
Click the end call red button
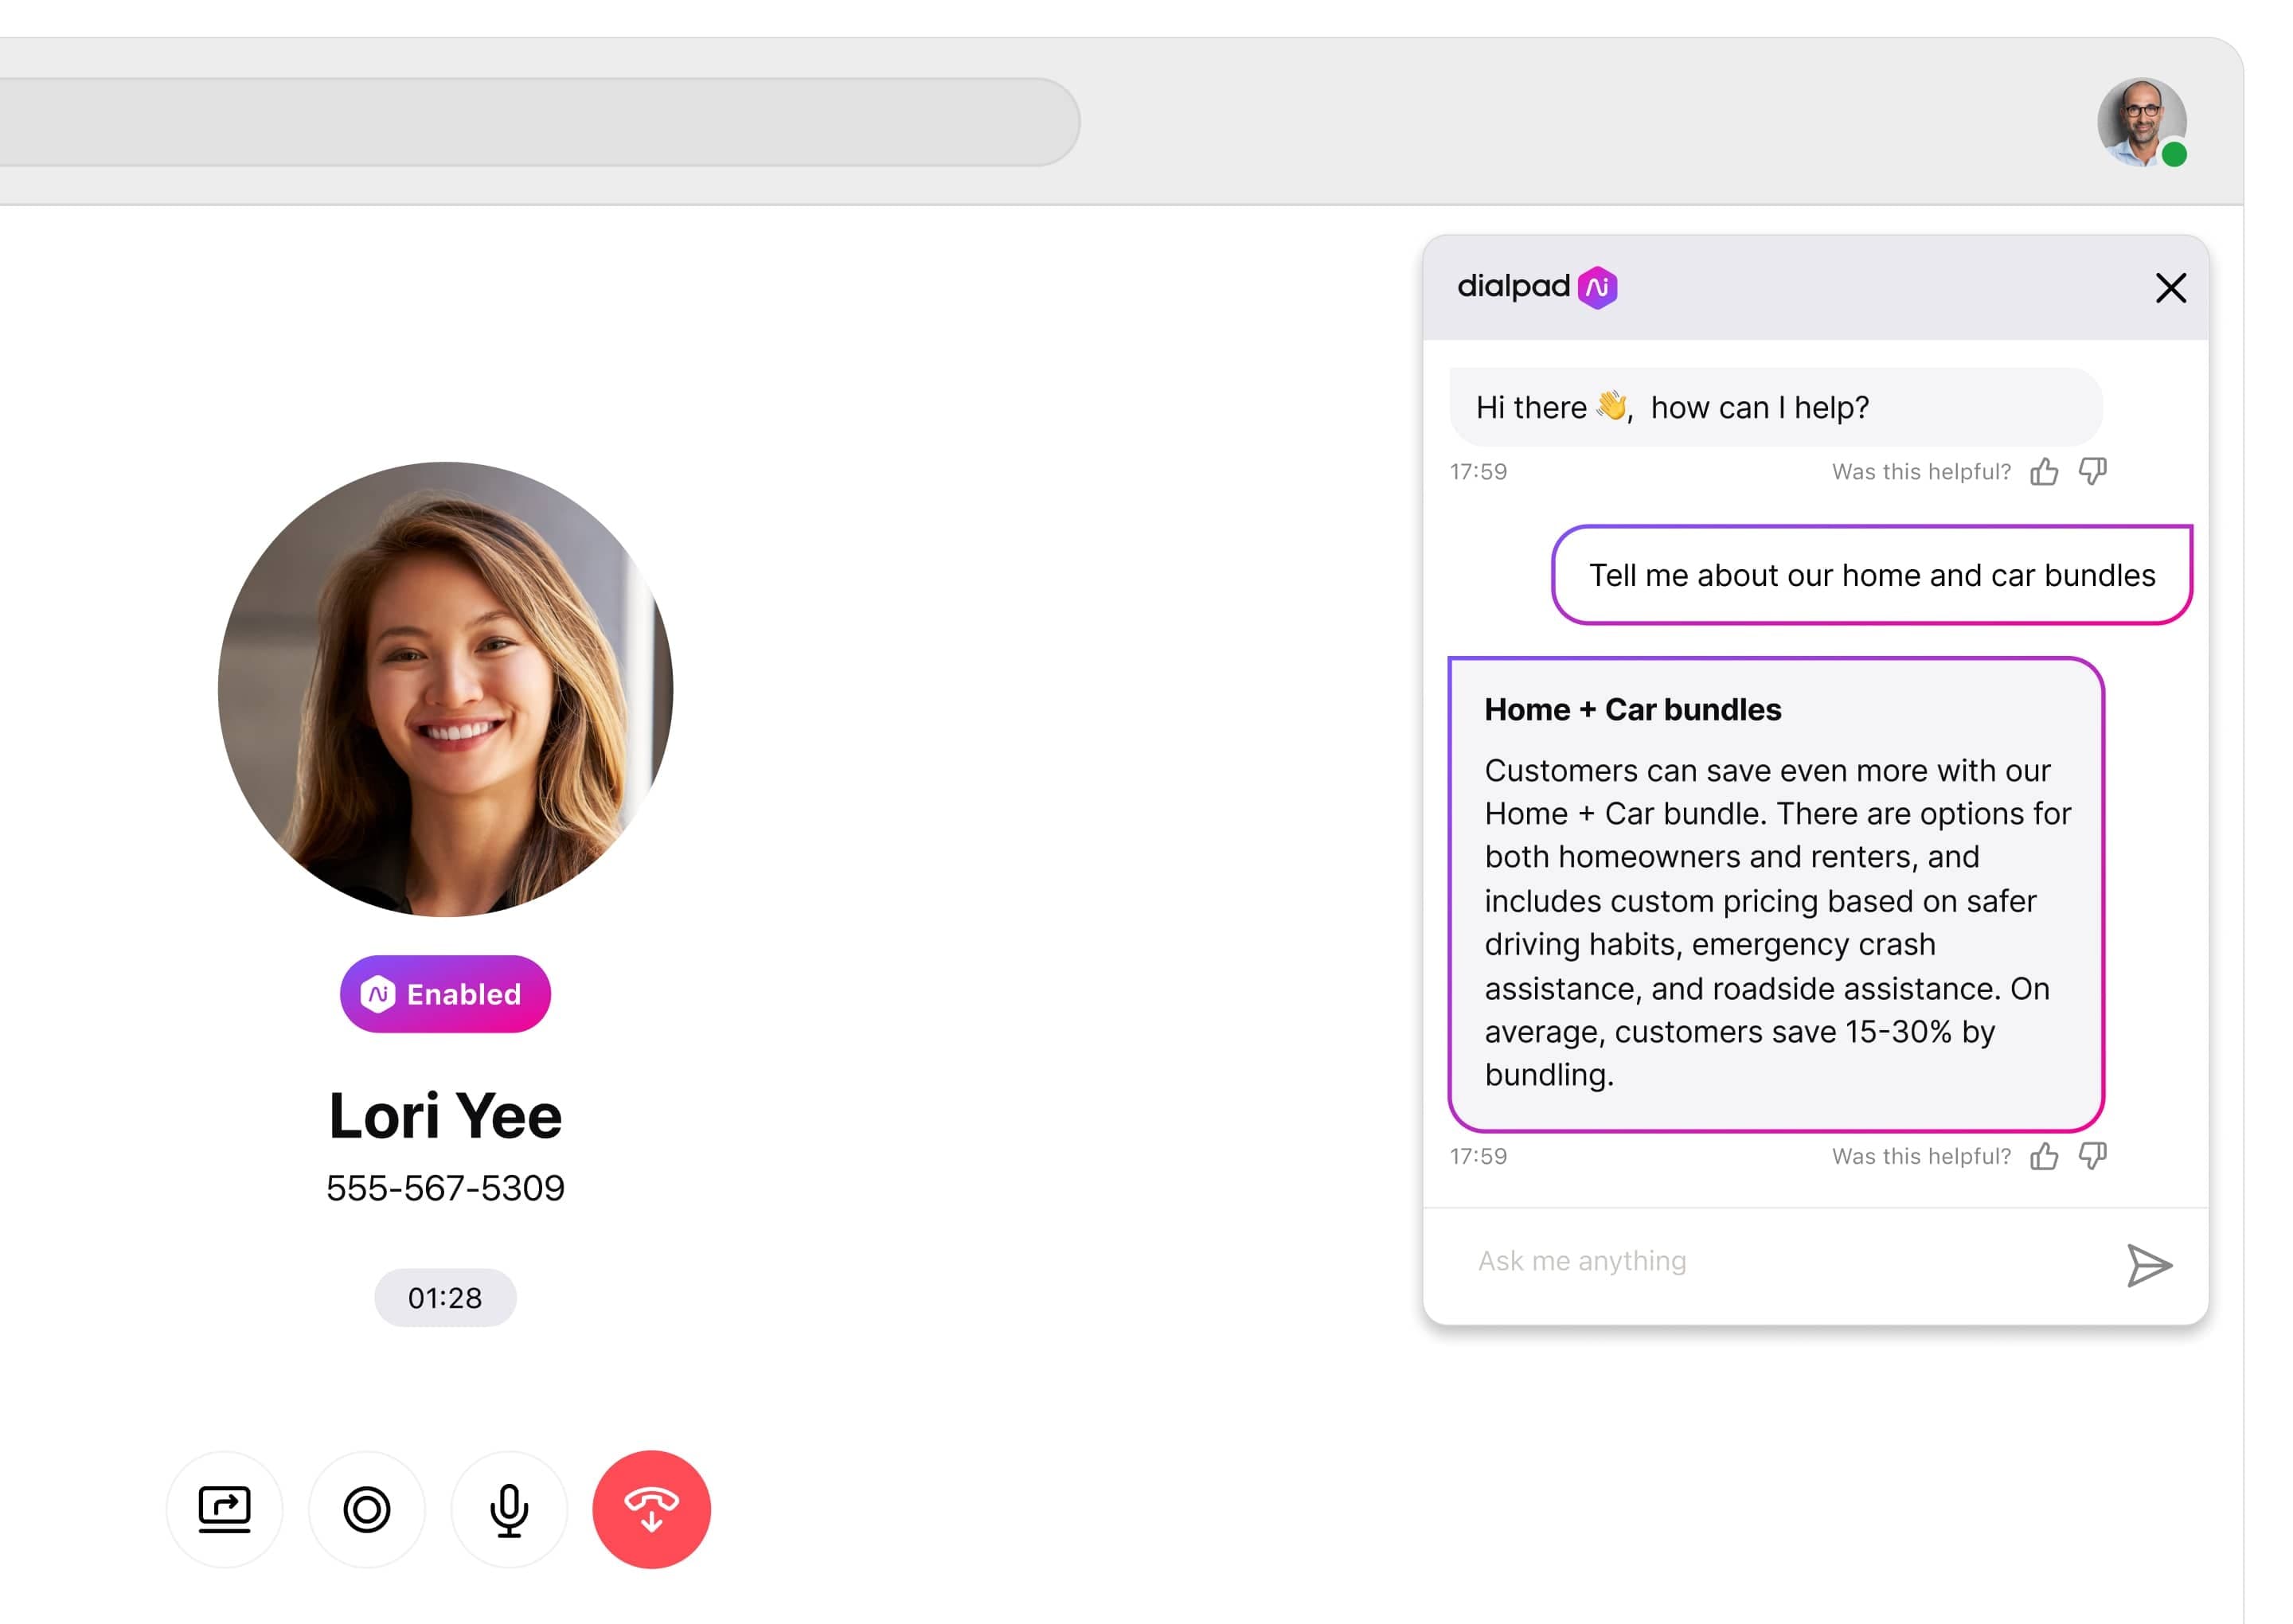pos(650,1508)
